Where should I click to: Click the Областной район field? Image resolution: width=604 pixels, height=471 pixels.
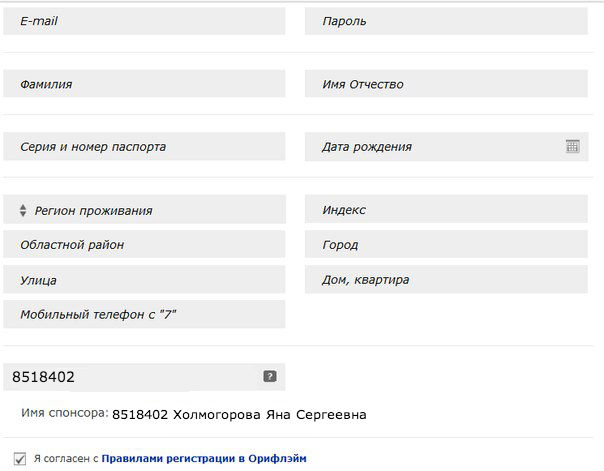144,244
